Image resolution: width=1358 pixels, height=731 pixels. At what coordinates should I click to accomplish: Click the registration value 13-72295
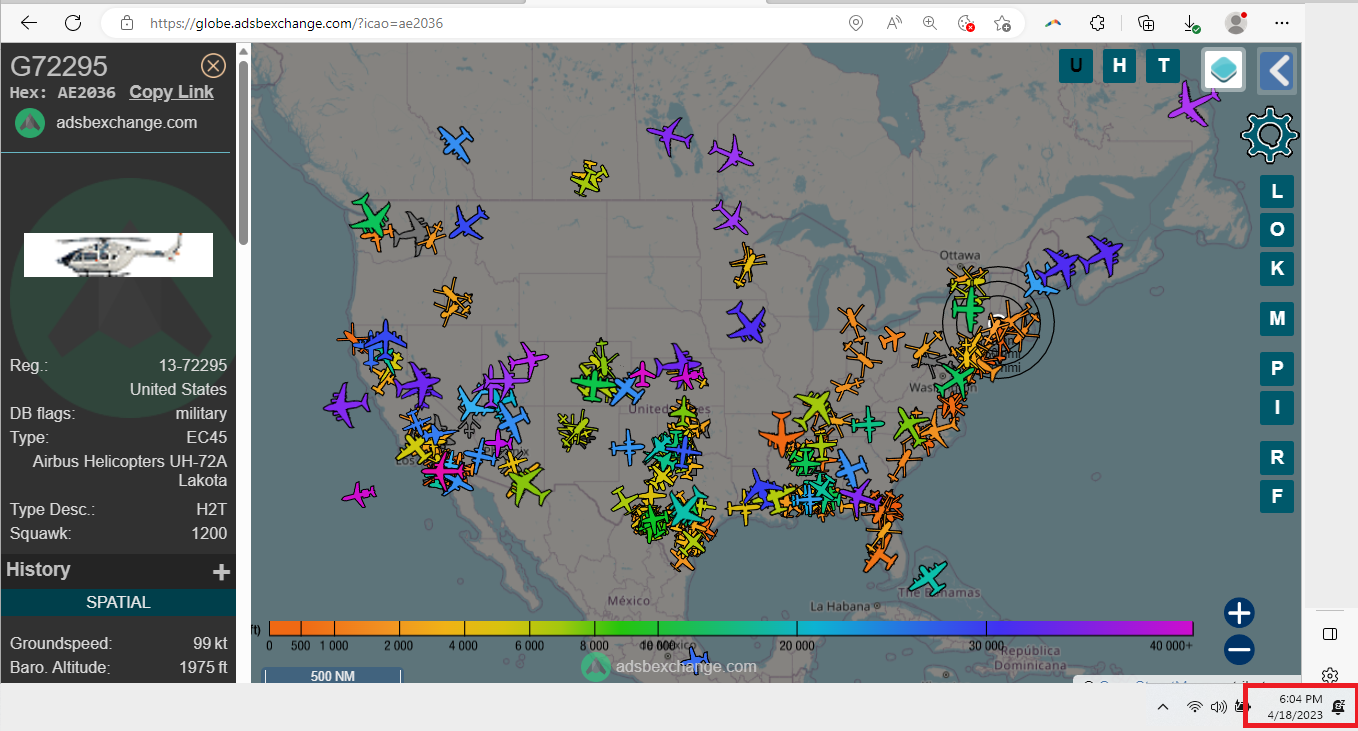click(x=193, y=365)
